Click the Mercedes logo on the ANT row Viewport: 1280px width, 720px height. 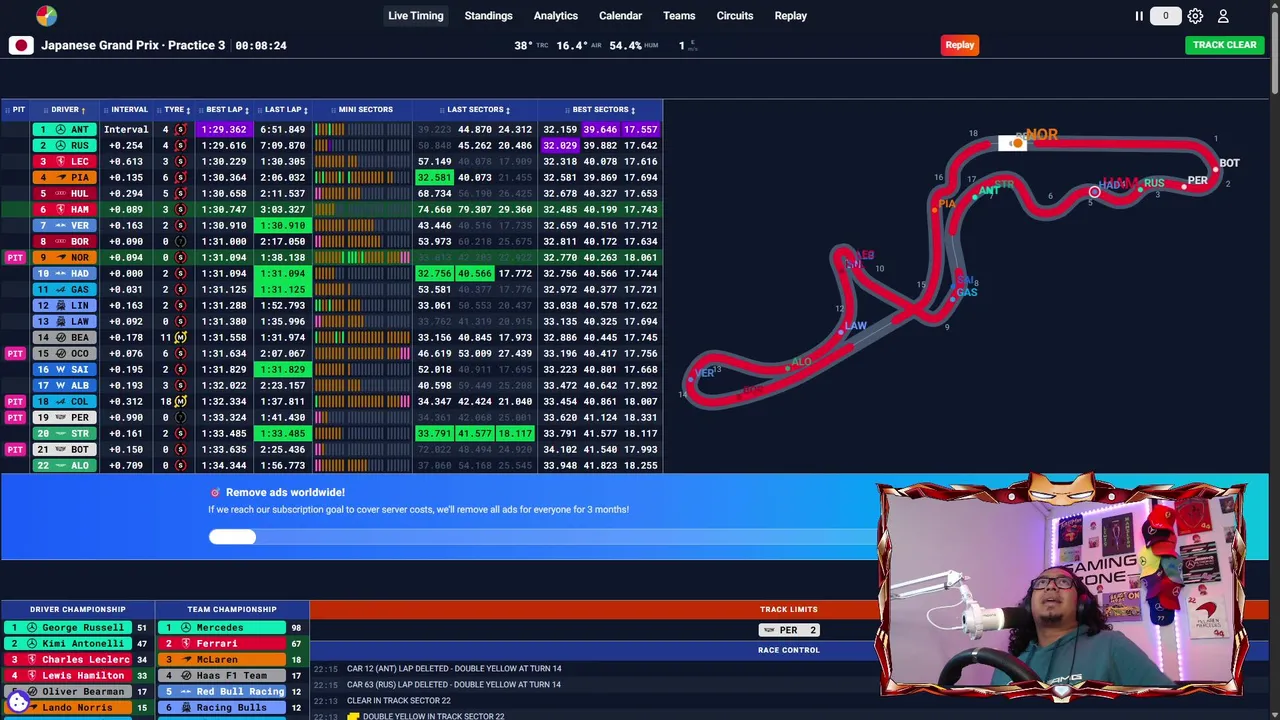click(60, 129)
